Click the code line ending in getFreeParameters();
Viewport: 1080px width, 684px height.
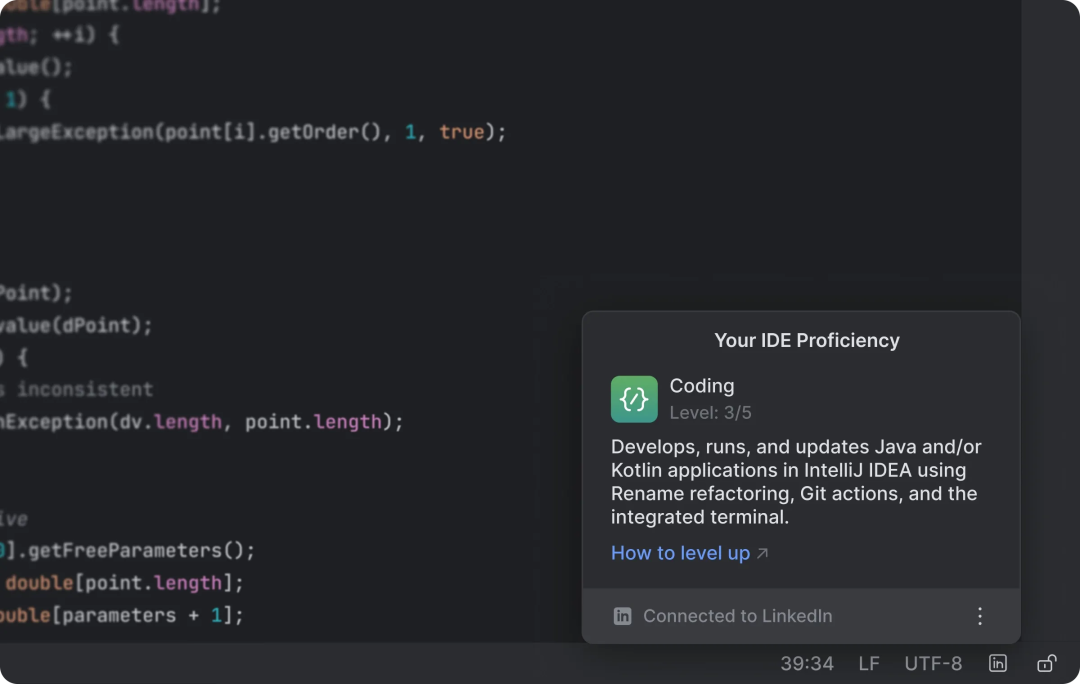tap(127, 550)
